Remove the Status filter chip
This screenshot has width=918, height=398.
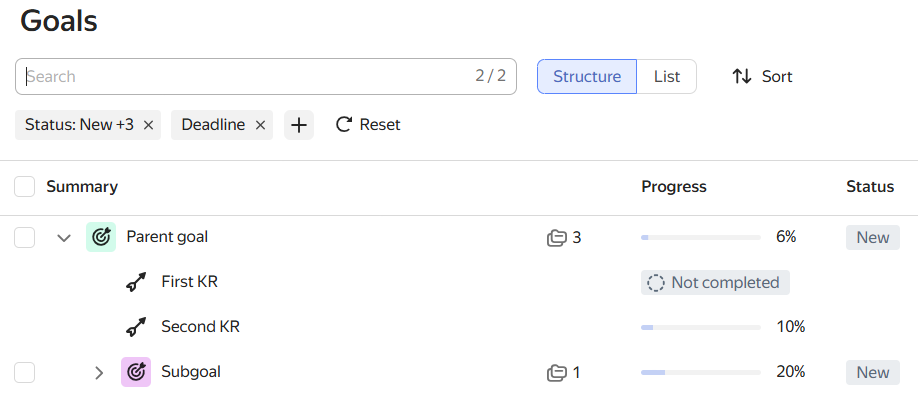click(x=148, y=125)
